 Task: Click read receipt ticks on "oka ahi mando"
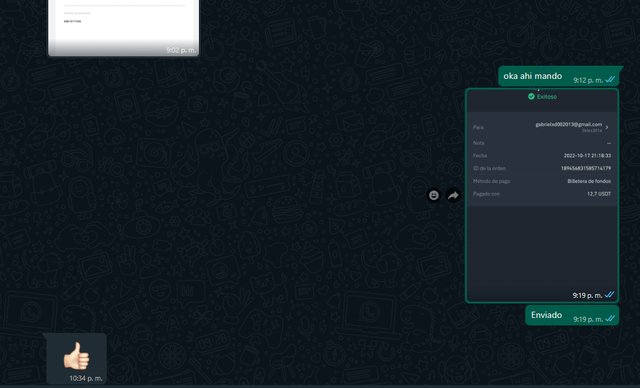click(x=610, y=80)
